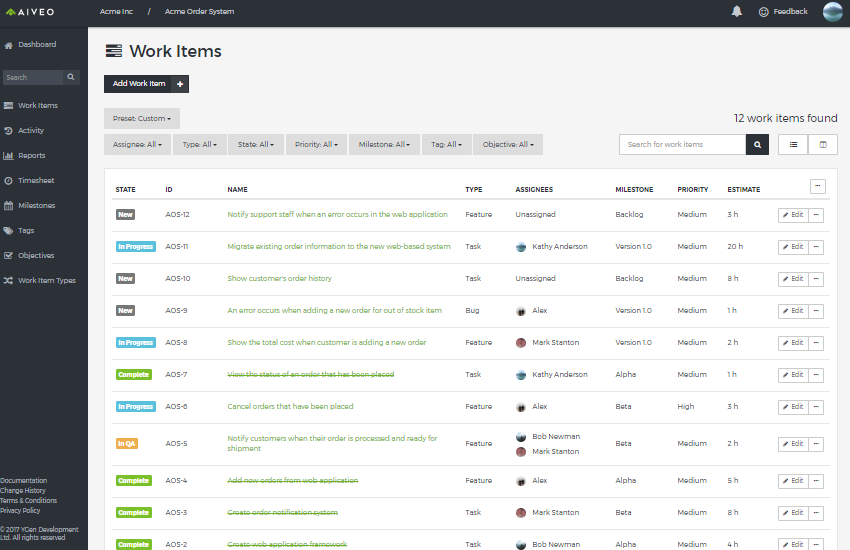Click the plus icon beside Add Work Item
850x550 pixels.
[181, 84]
